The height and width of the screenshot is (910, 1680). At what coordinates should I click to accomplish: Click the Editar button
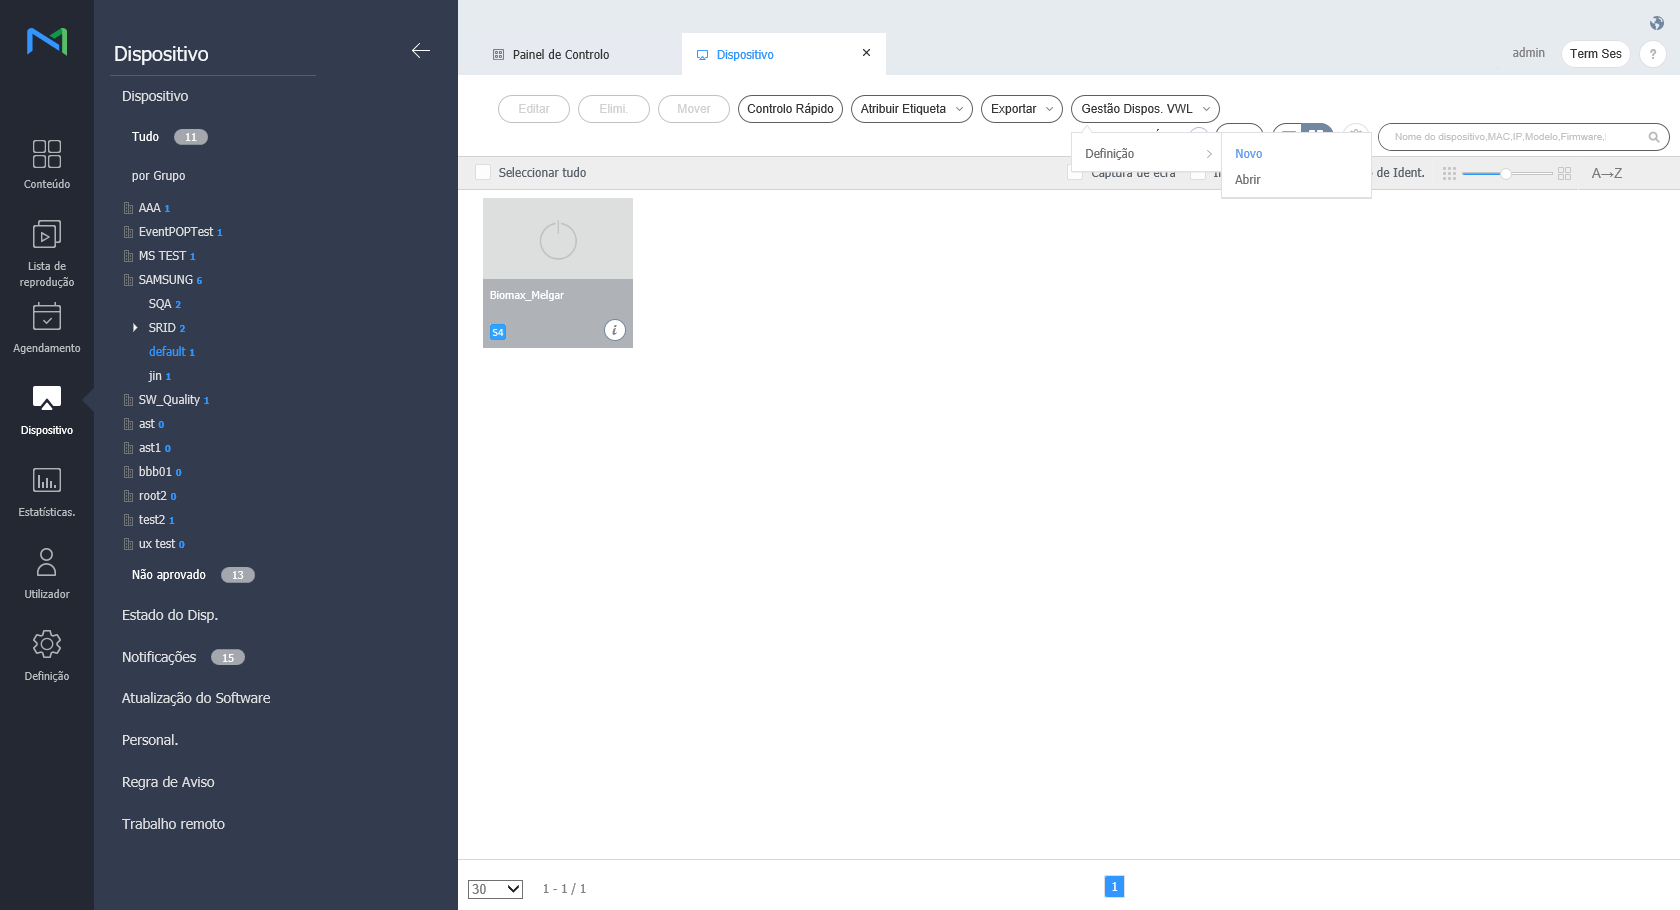[x=534, y=109]
